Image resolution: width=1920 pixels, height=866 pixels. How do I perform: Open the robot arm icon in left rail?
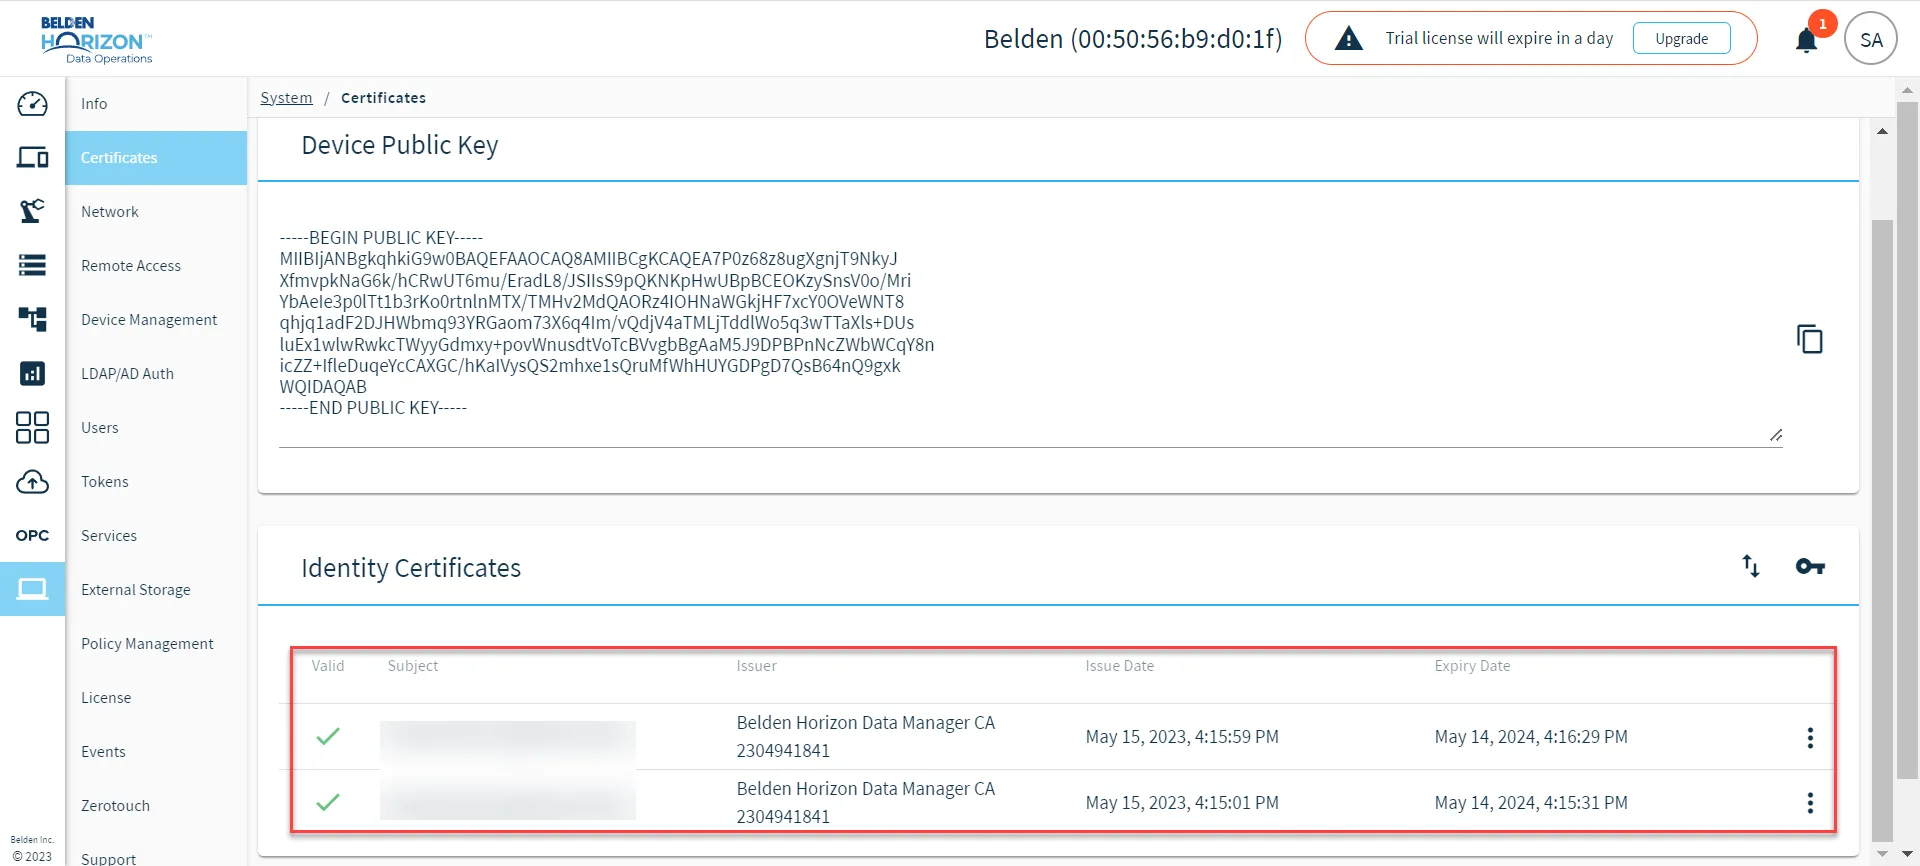click(32, 211)
